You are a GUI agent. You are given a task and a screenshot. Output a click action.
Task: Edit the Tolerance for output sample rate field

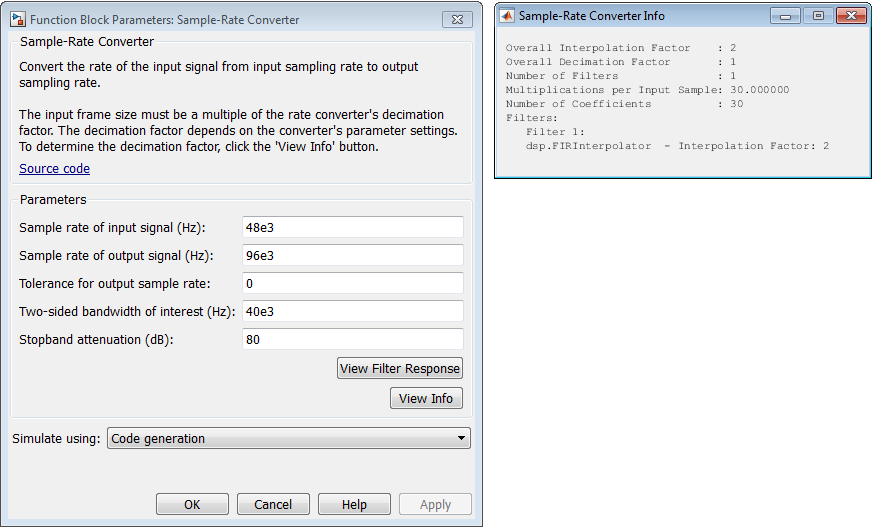click(x=352, y=283)
